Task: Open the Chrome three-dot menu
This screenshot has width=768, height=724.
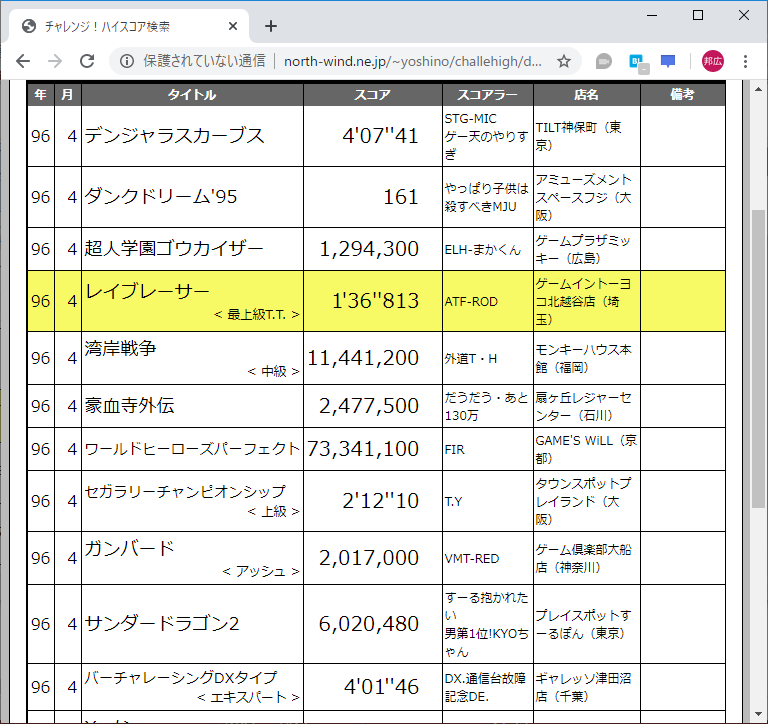Action: click(x=745, y=61)
